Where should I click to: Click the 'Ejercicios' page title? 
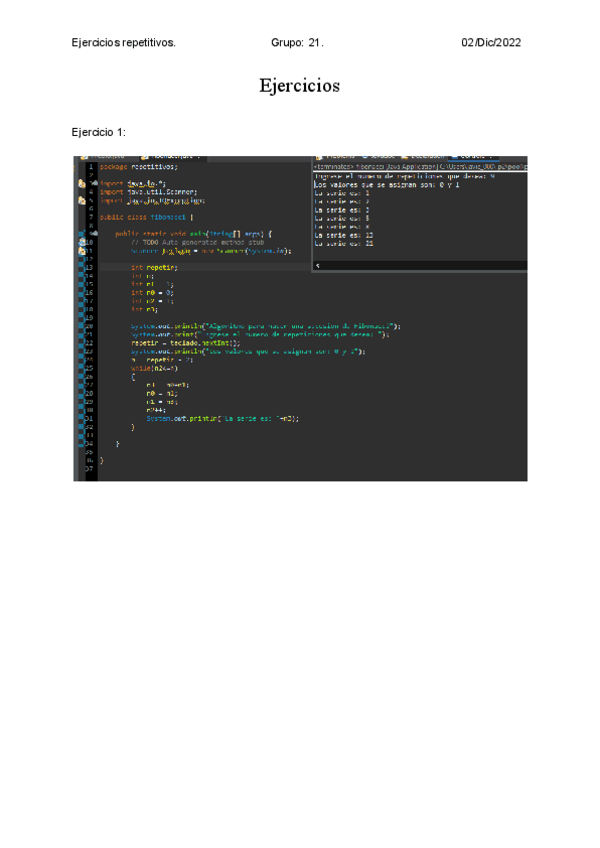click(299, 86)
